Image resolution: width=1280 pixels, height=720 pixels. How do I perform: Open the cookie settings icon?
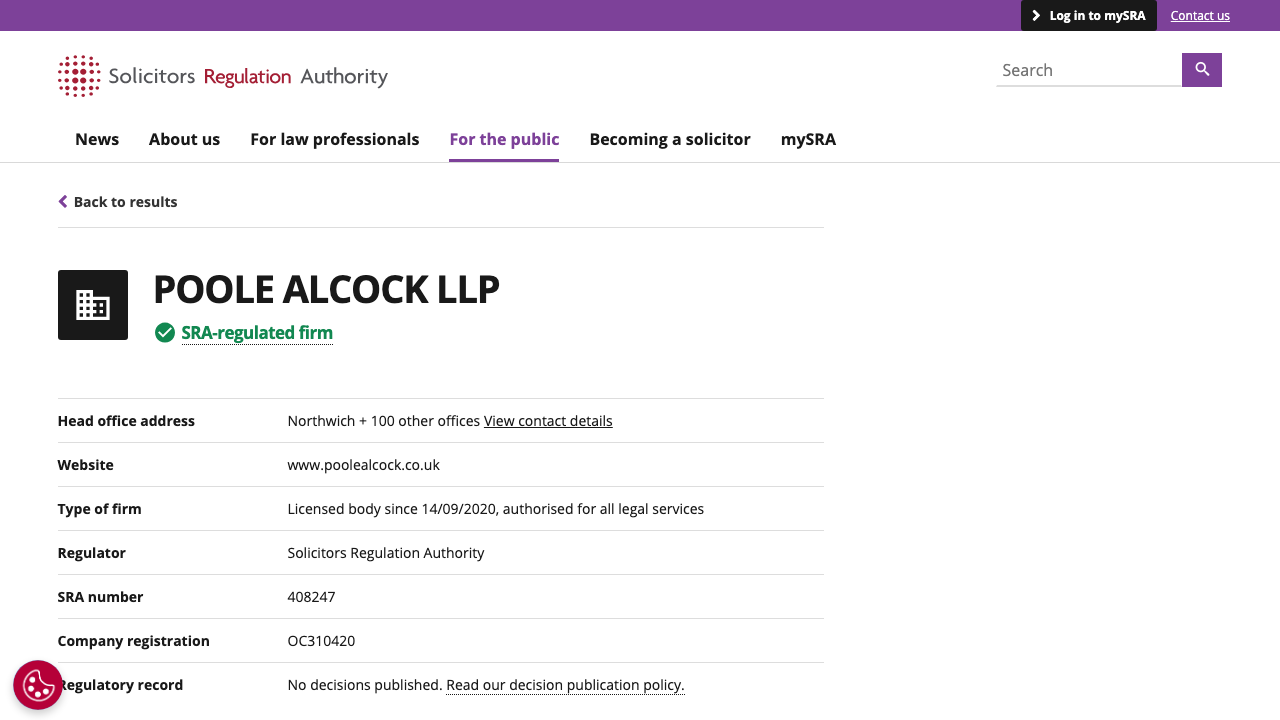[38, 685]
